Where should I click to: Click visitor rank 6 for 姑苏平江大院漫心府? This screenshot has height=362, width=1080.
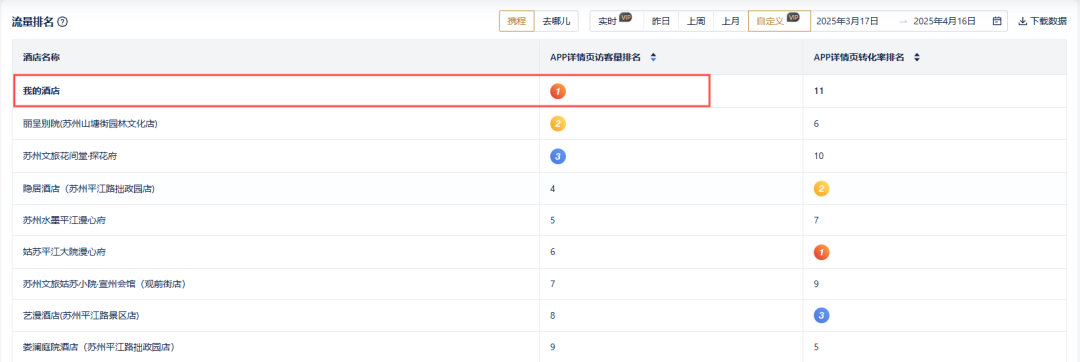[x=553, y=253]
